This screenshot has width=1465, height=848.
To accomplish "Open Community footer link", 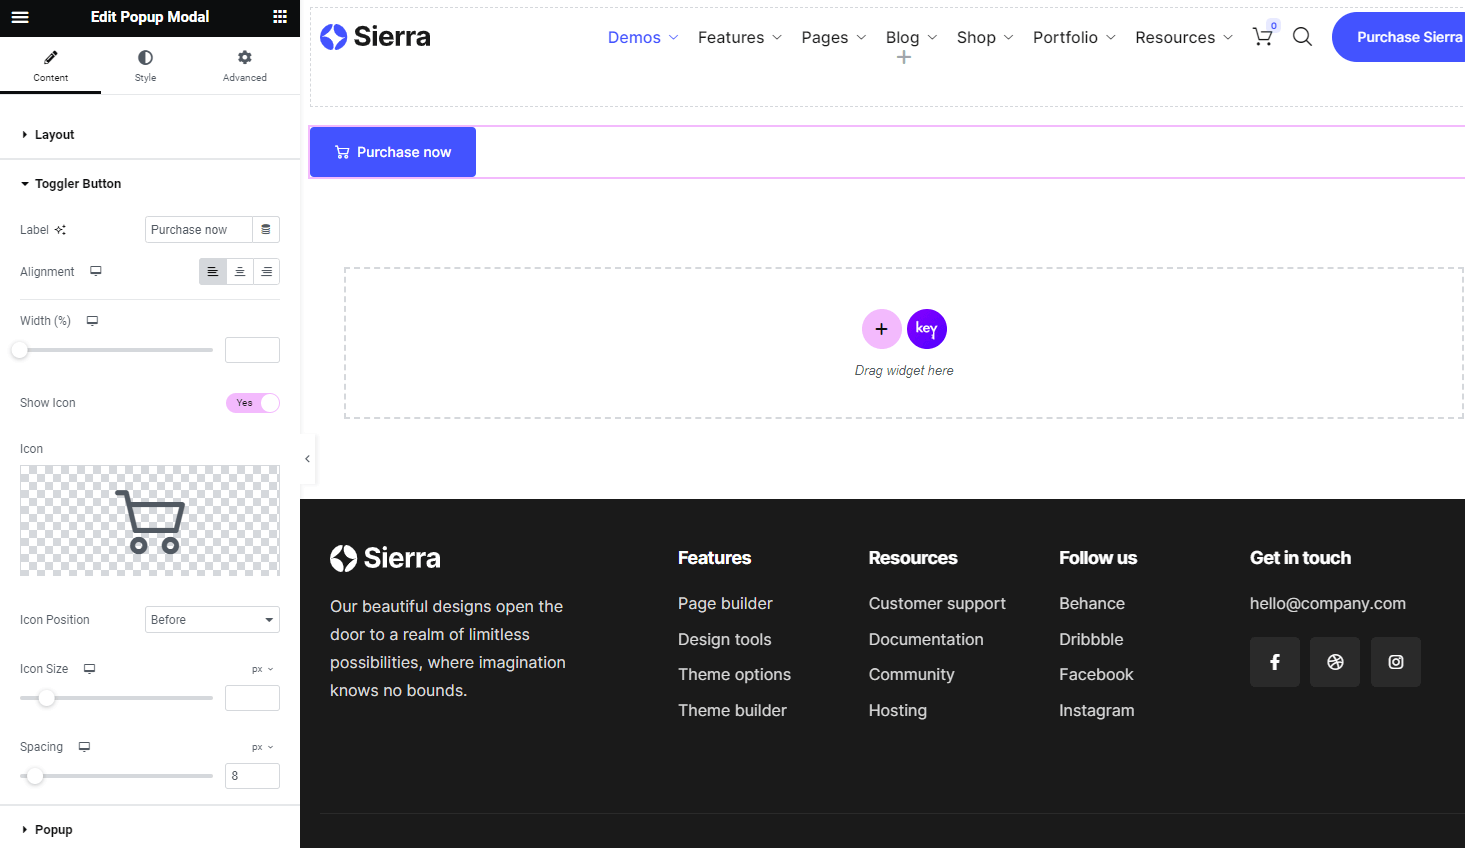I will click(x=911, y=675).
